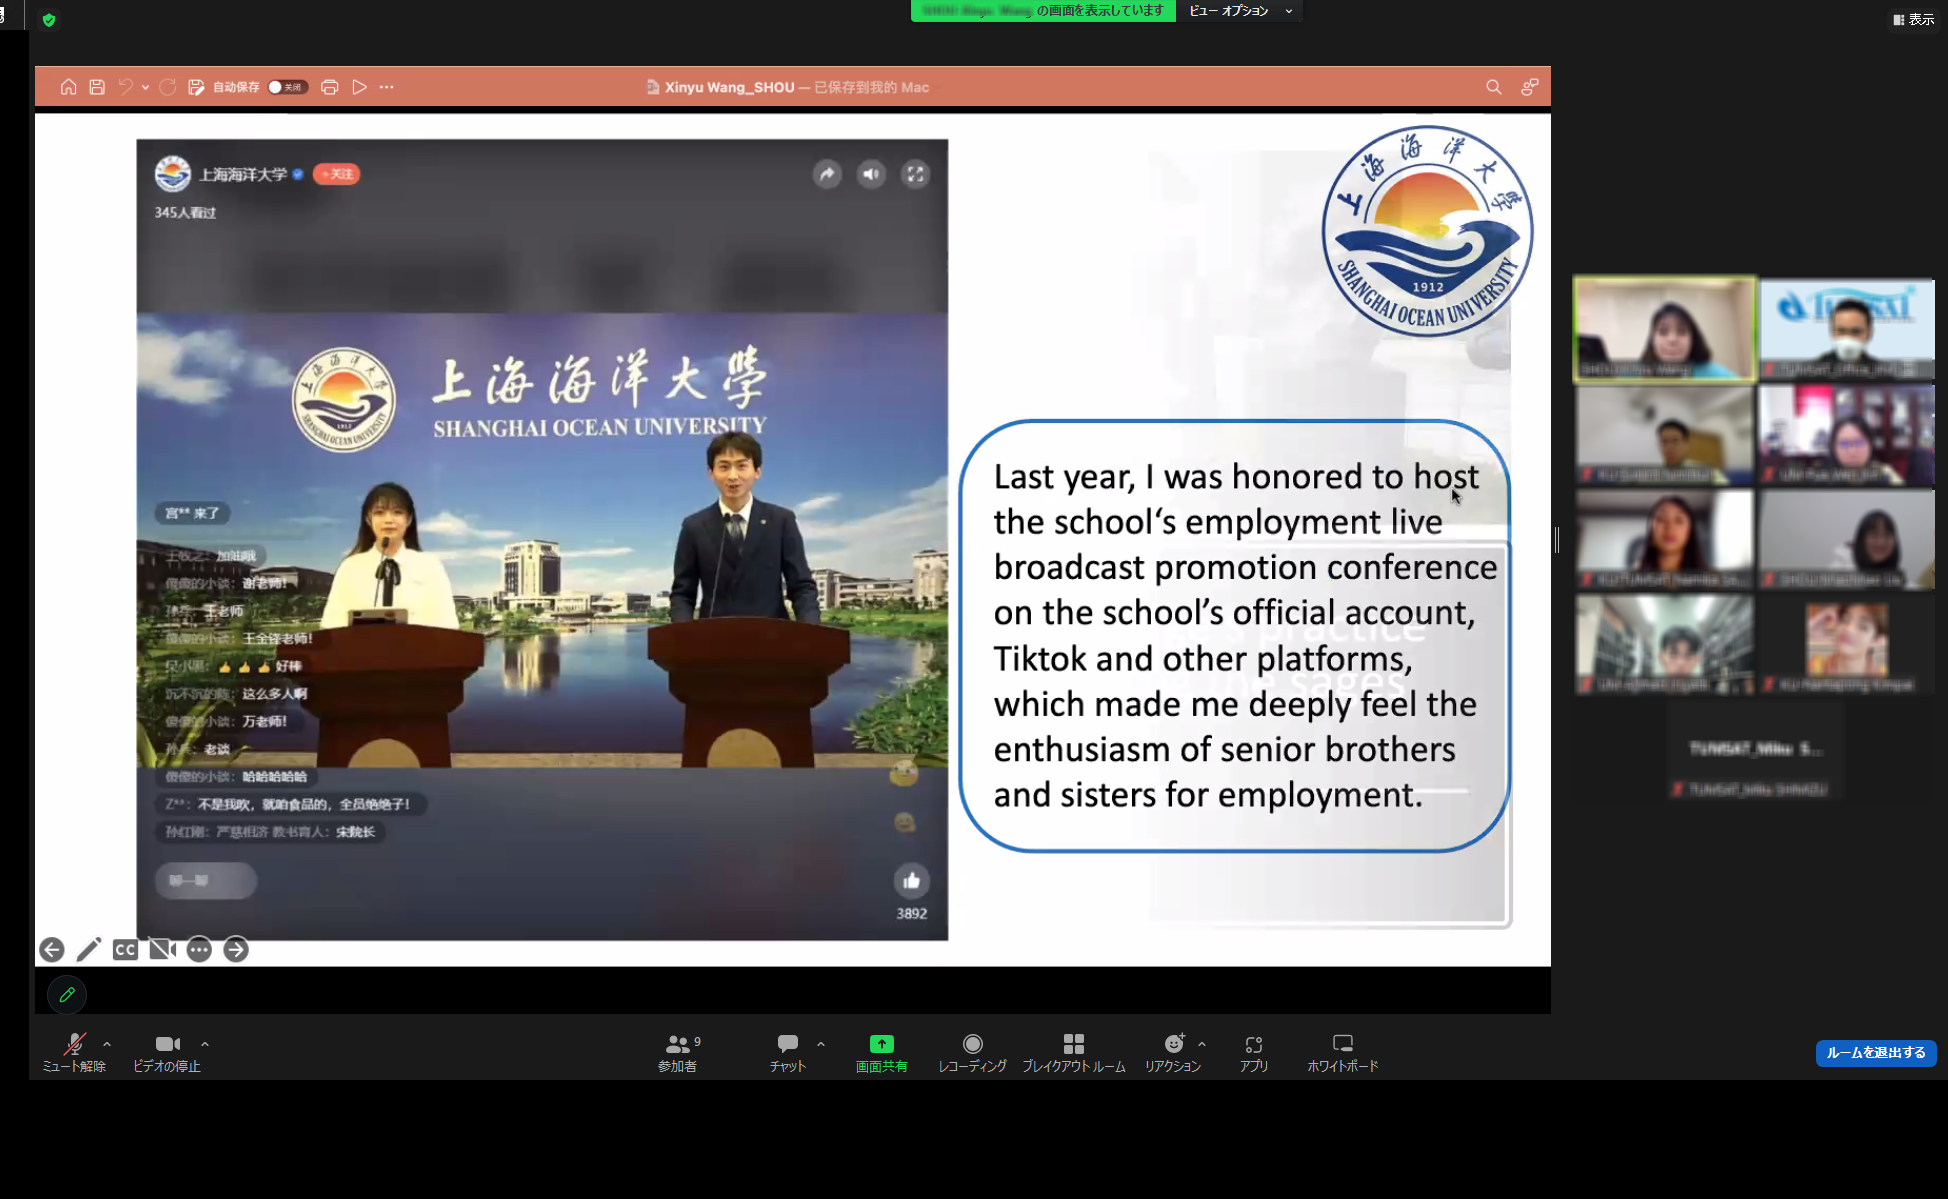The image size is (1948, 1199).
Task: Click the volume icon in livestream video
Action: click(x=871, y=174)
